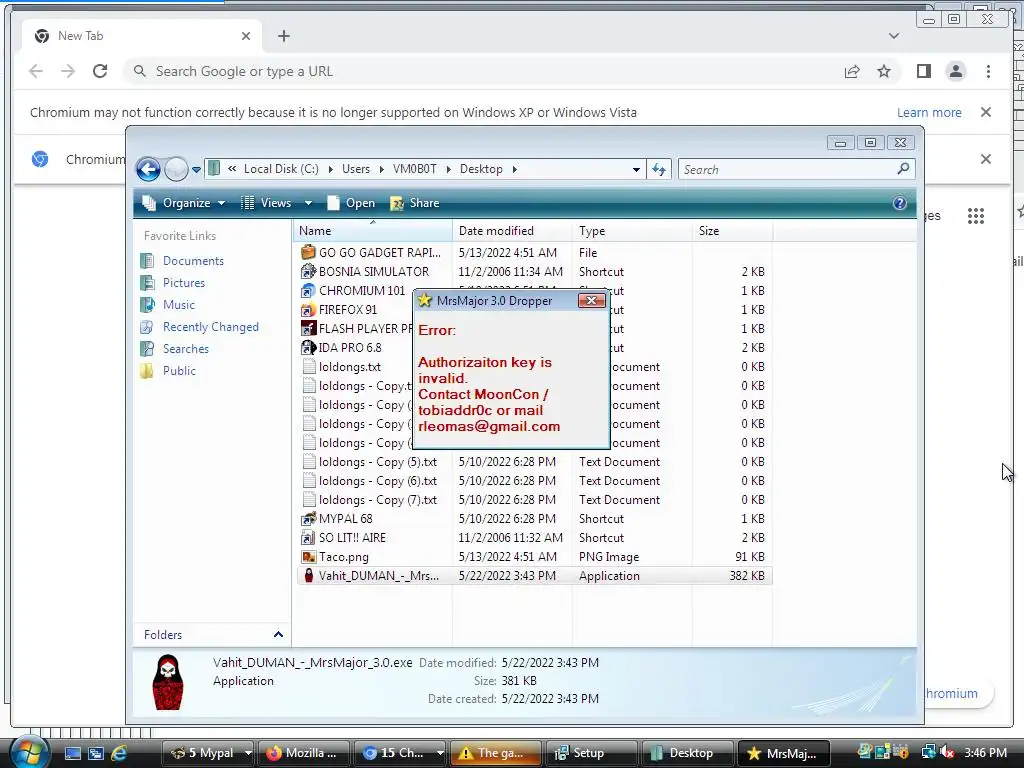Click the Views toolbar button
This screenshot has width=1024, height=768.
click(268, 203)
